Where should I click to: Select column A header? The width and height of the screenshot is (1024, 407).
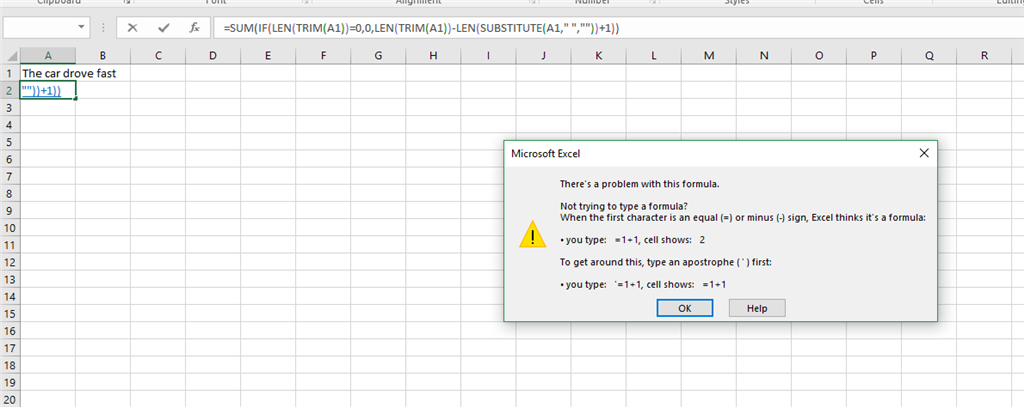[x=48, y=56]
